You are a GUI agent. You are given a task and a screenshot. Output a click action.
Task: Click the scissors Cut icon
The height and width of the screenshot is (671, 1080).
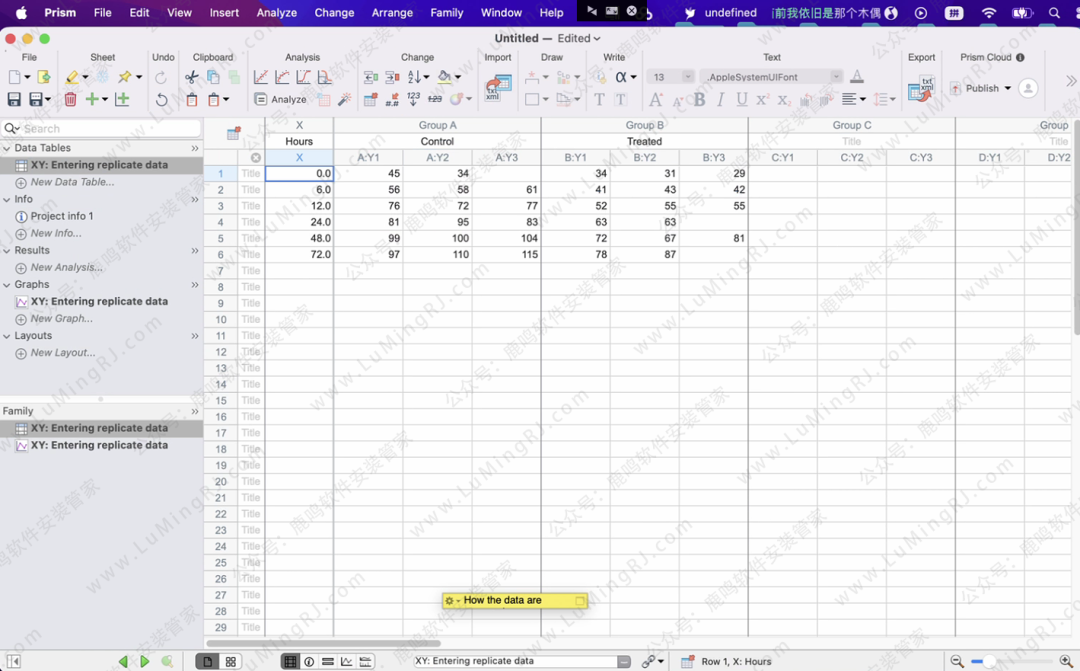192,77
